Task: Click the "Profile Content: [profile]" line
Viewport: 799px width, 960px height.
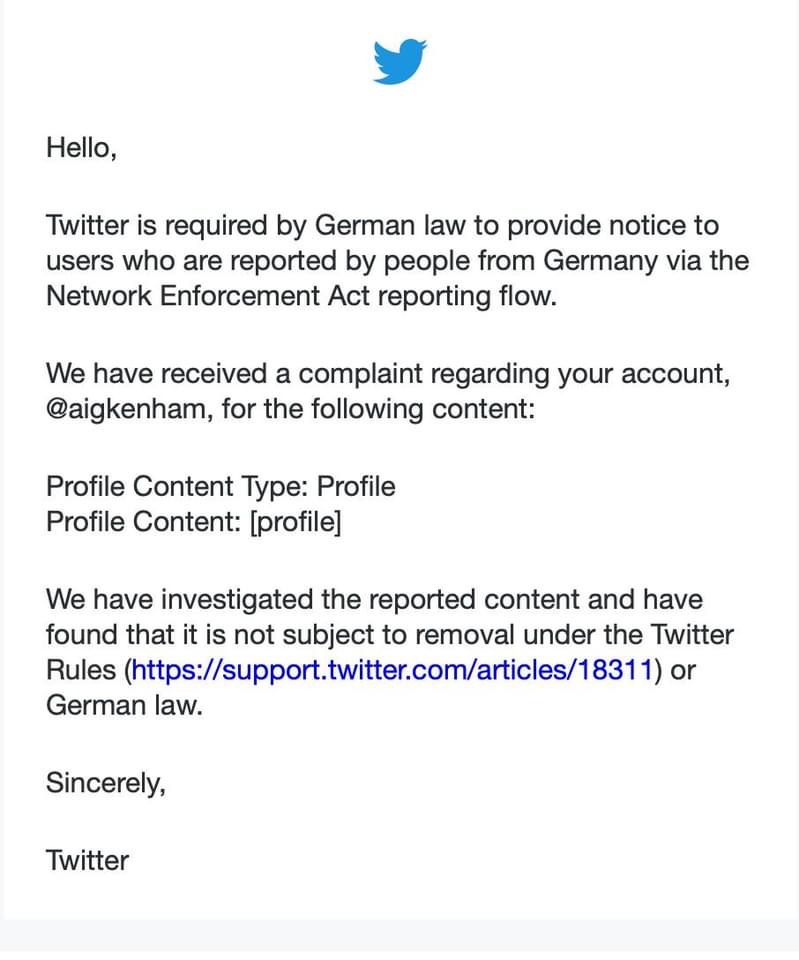Action: coord(193,522)
